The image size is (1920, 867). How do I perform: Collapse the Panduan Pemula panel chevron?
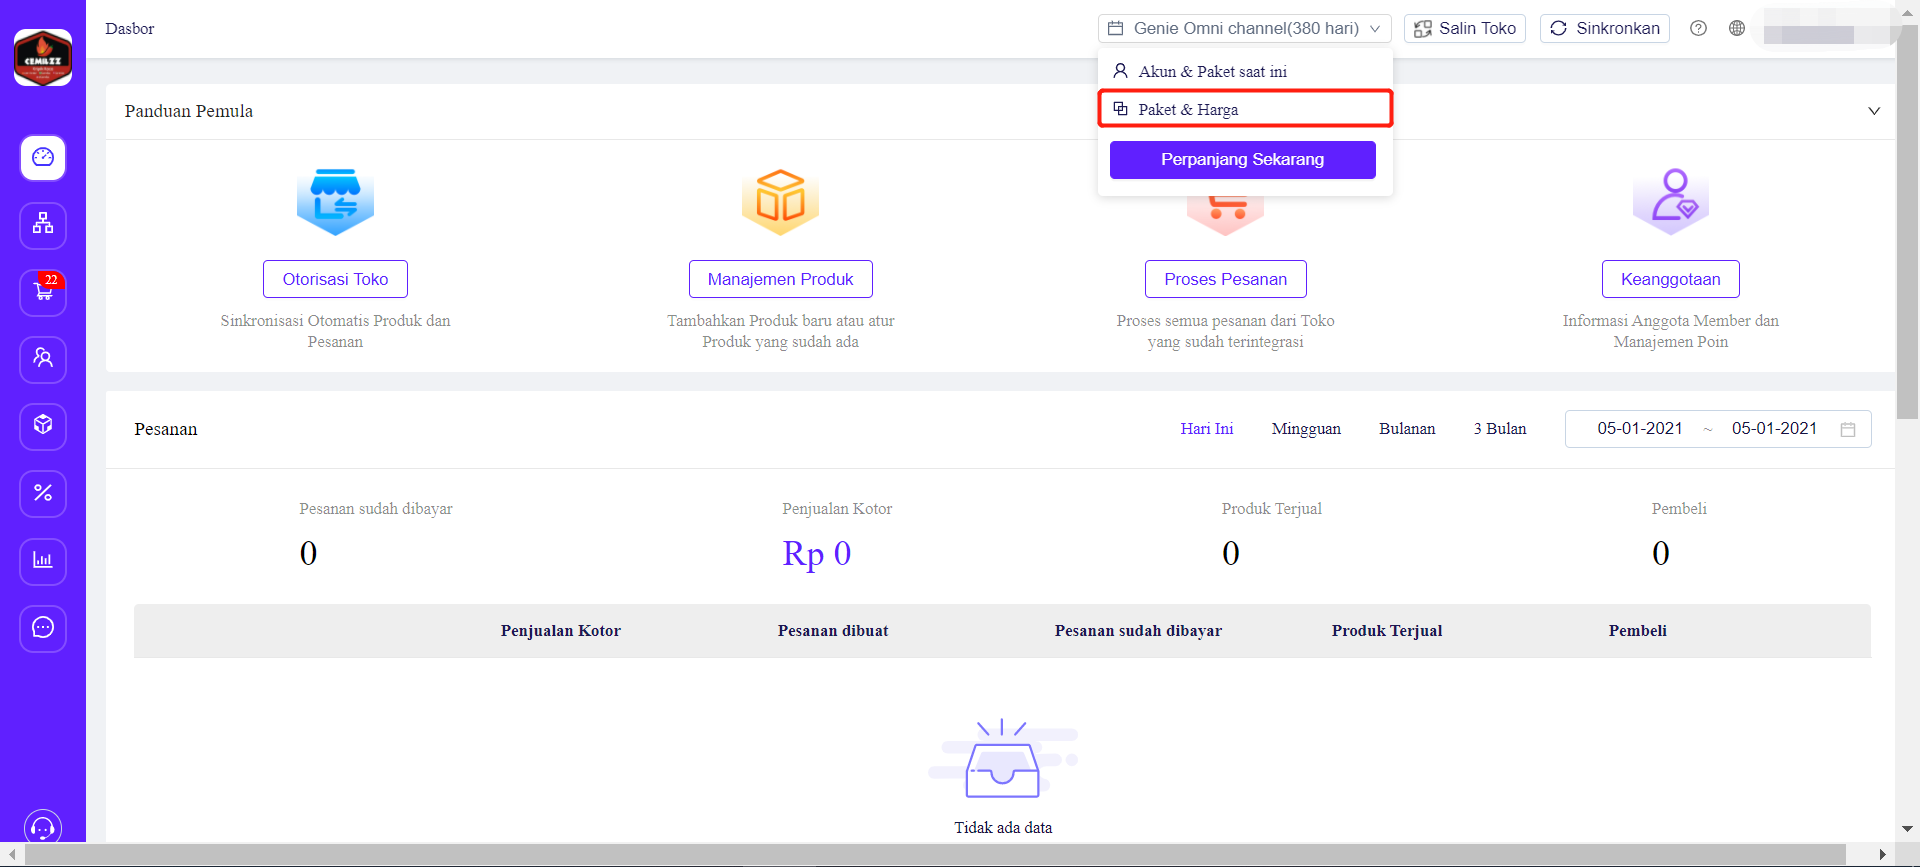(1873, 111)
